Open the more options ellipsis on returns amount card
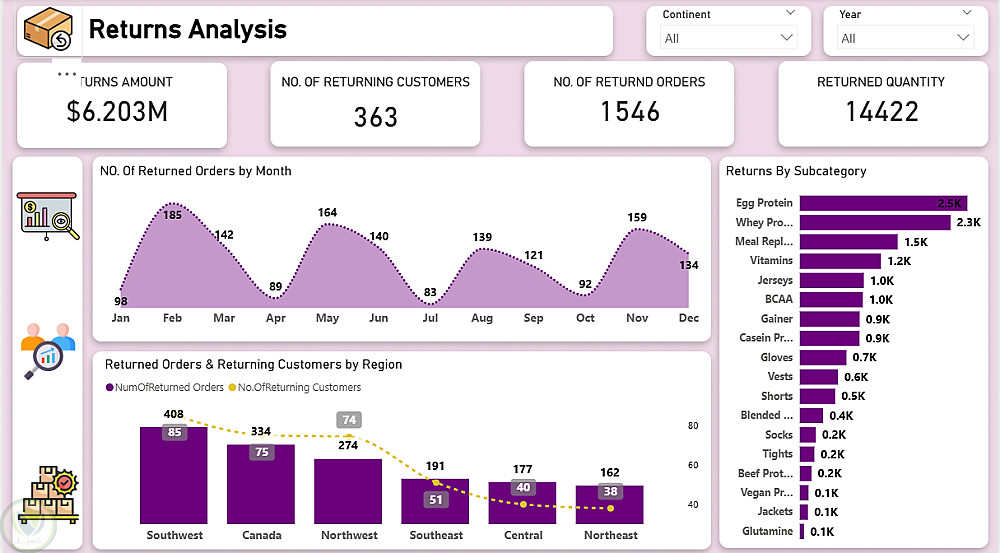This screenshot has width=1000, height=553. click(x=66, y=74)
